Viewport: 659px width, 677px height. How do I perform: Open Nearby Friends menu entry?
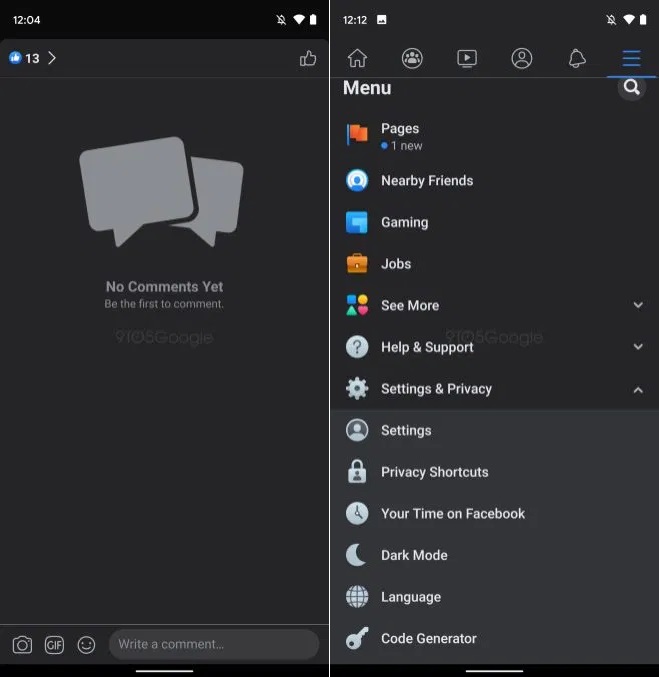point(494,180)
